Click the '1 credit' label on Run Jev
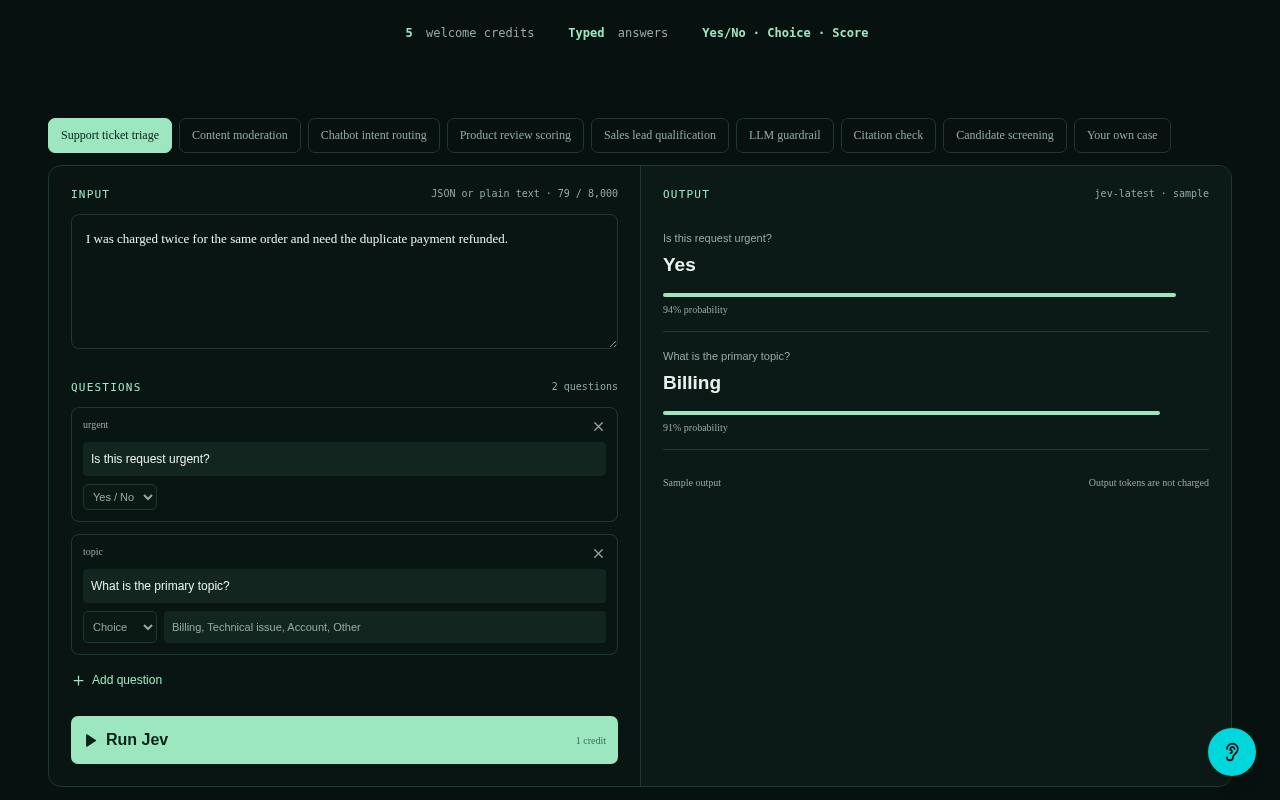Image resolution: width=1280 pixels, height=800 pixels. pos(591,741)
